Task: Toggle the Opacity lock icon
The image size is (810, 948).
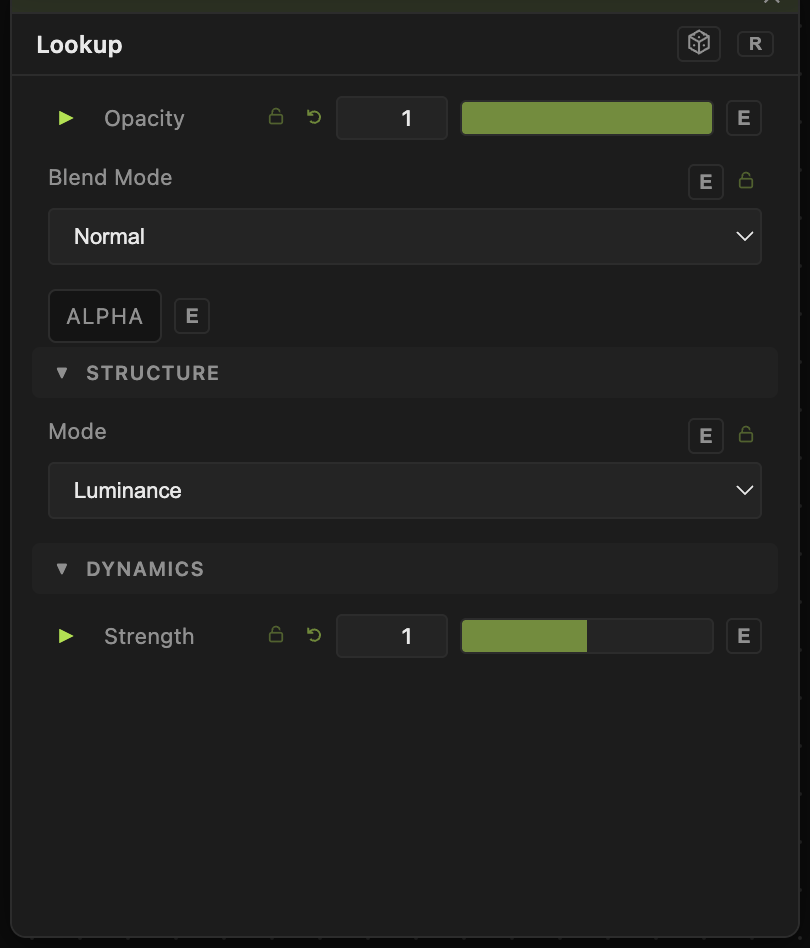Action: click(276, 117)
